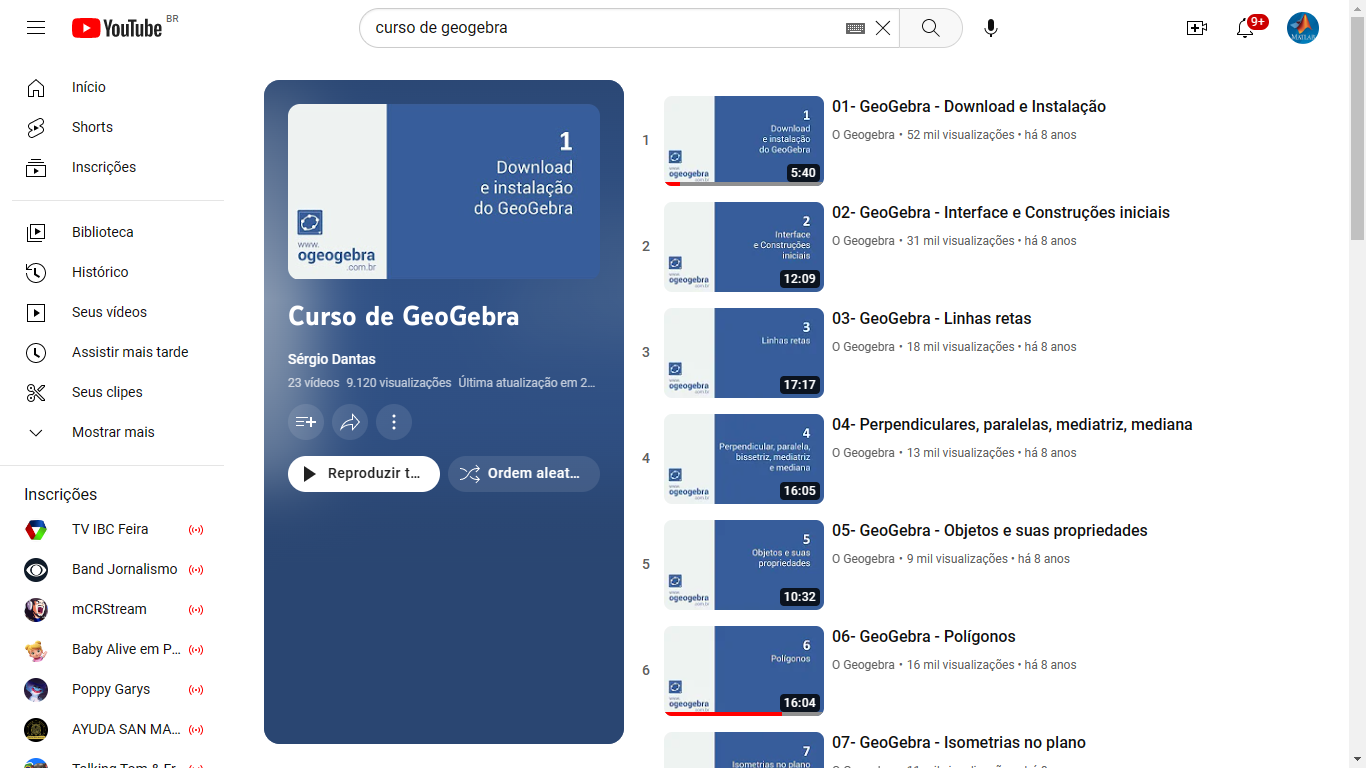
Task: Click thumbnail of video with 10:32 duration
Action: 744,565
